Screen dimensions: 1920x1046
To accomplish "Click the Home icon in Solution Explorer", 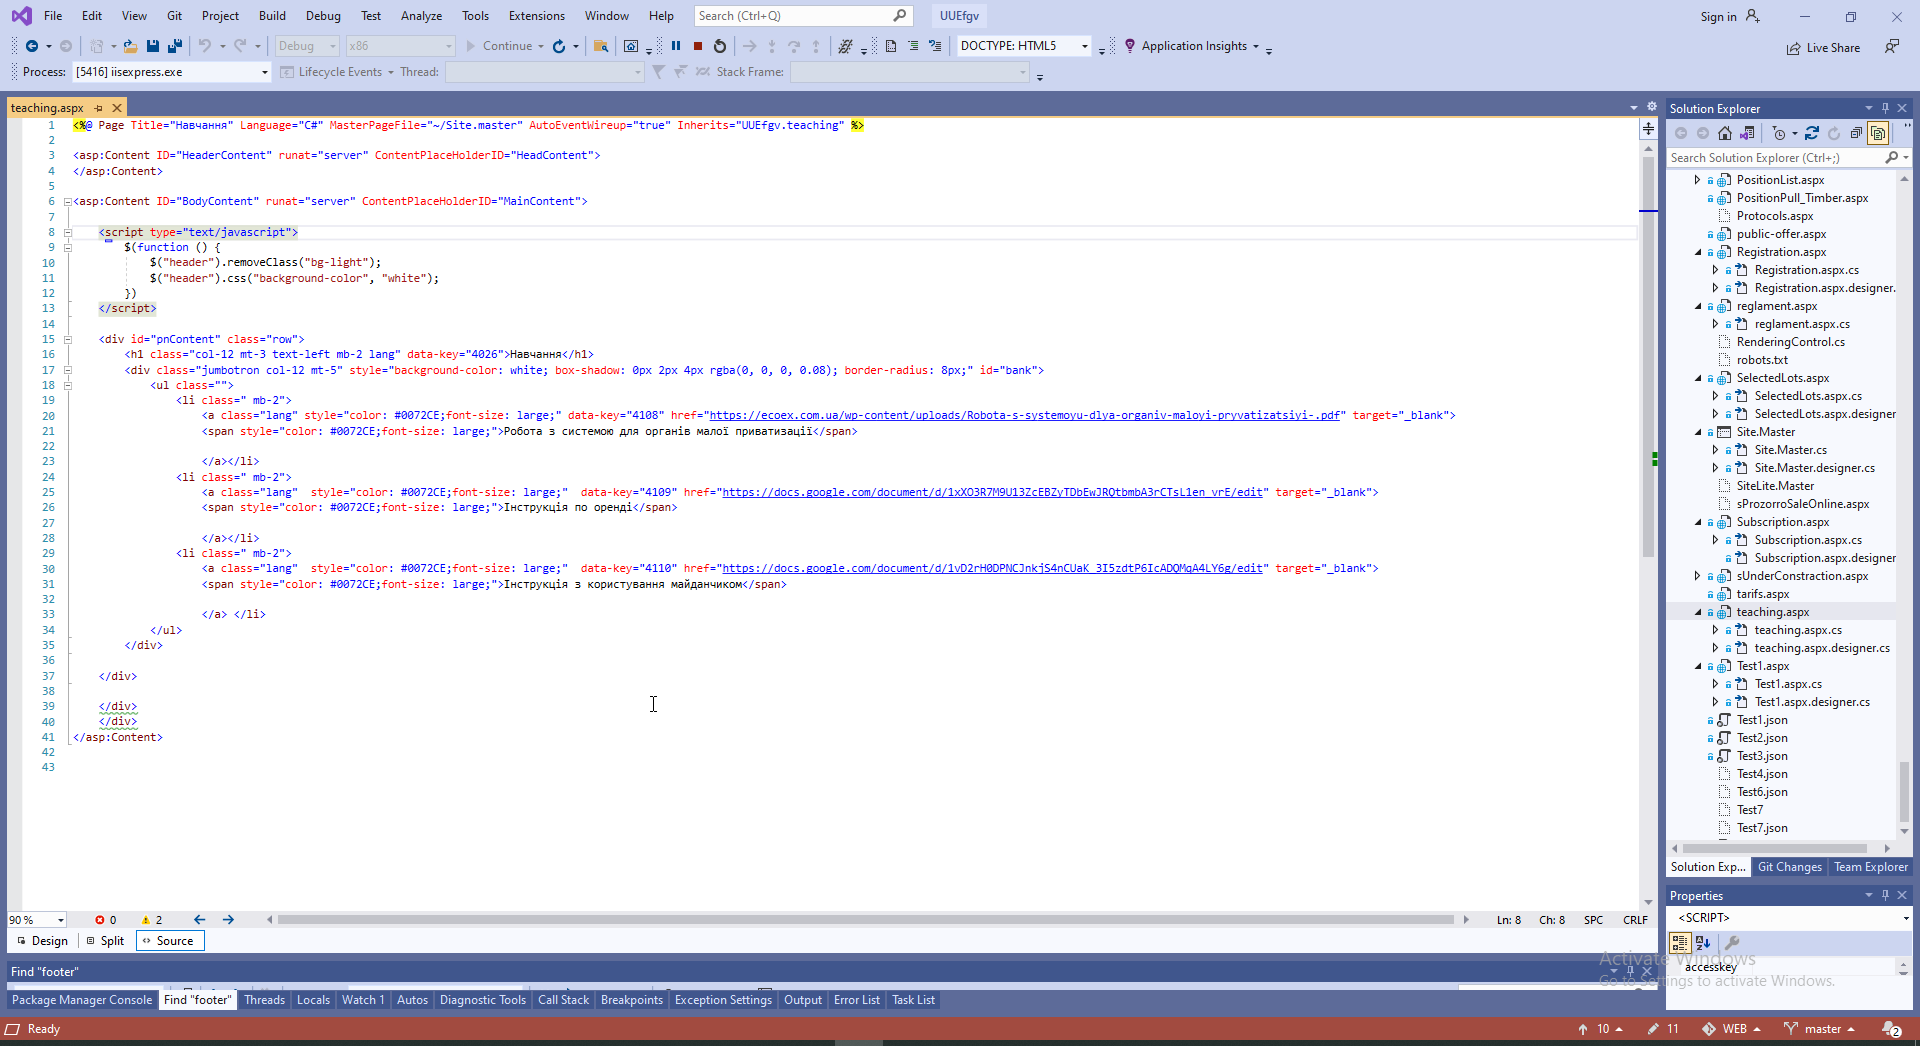I will tap(1725, 133).
